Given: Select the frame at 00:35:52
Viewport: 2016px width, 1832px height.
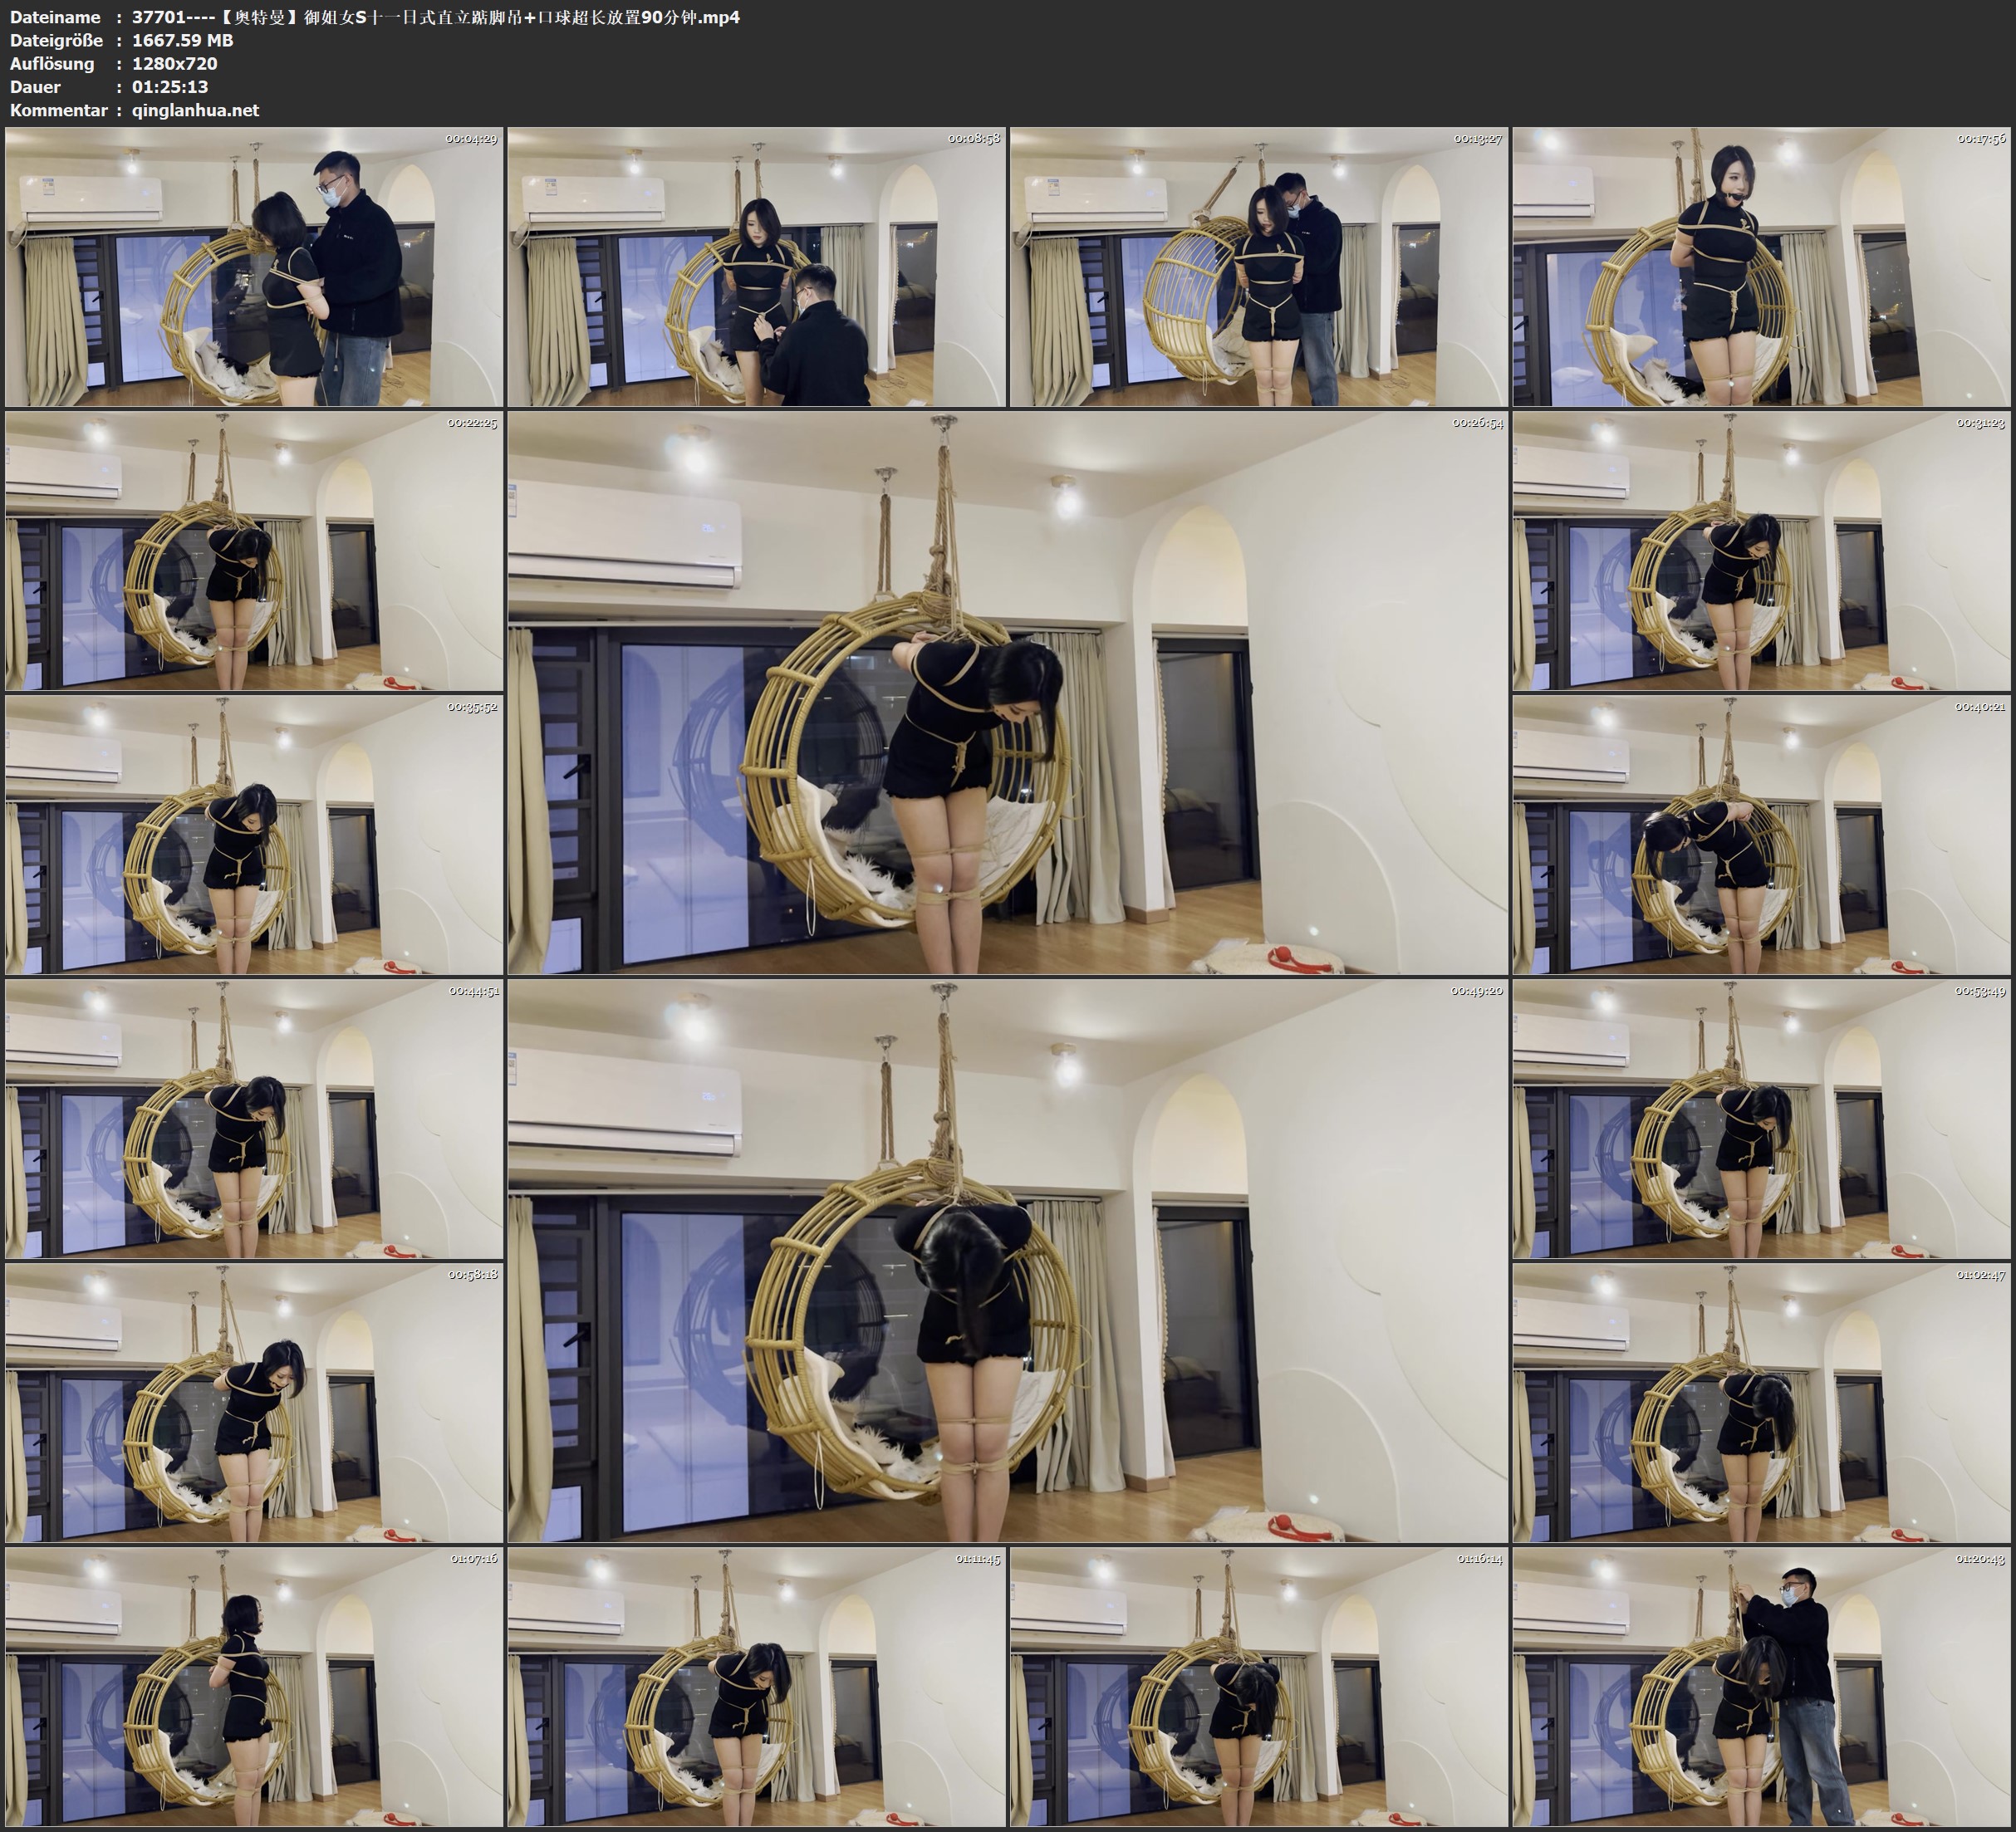Looking at the screenshot, I should (x=254, y=834).
